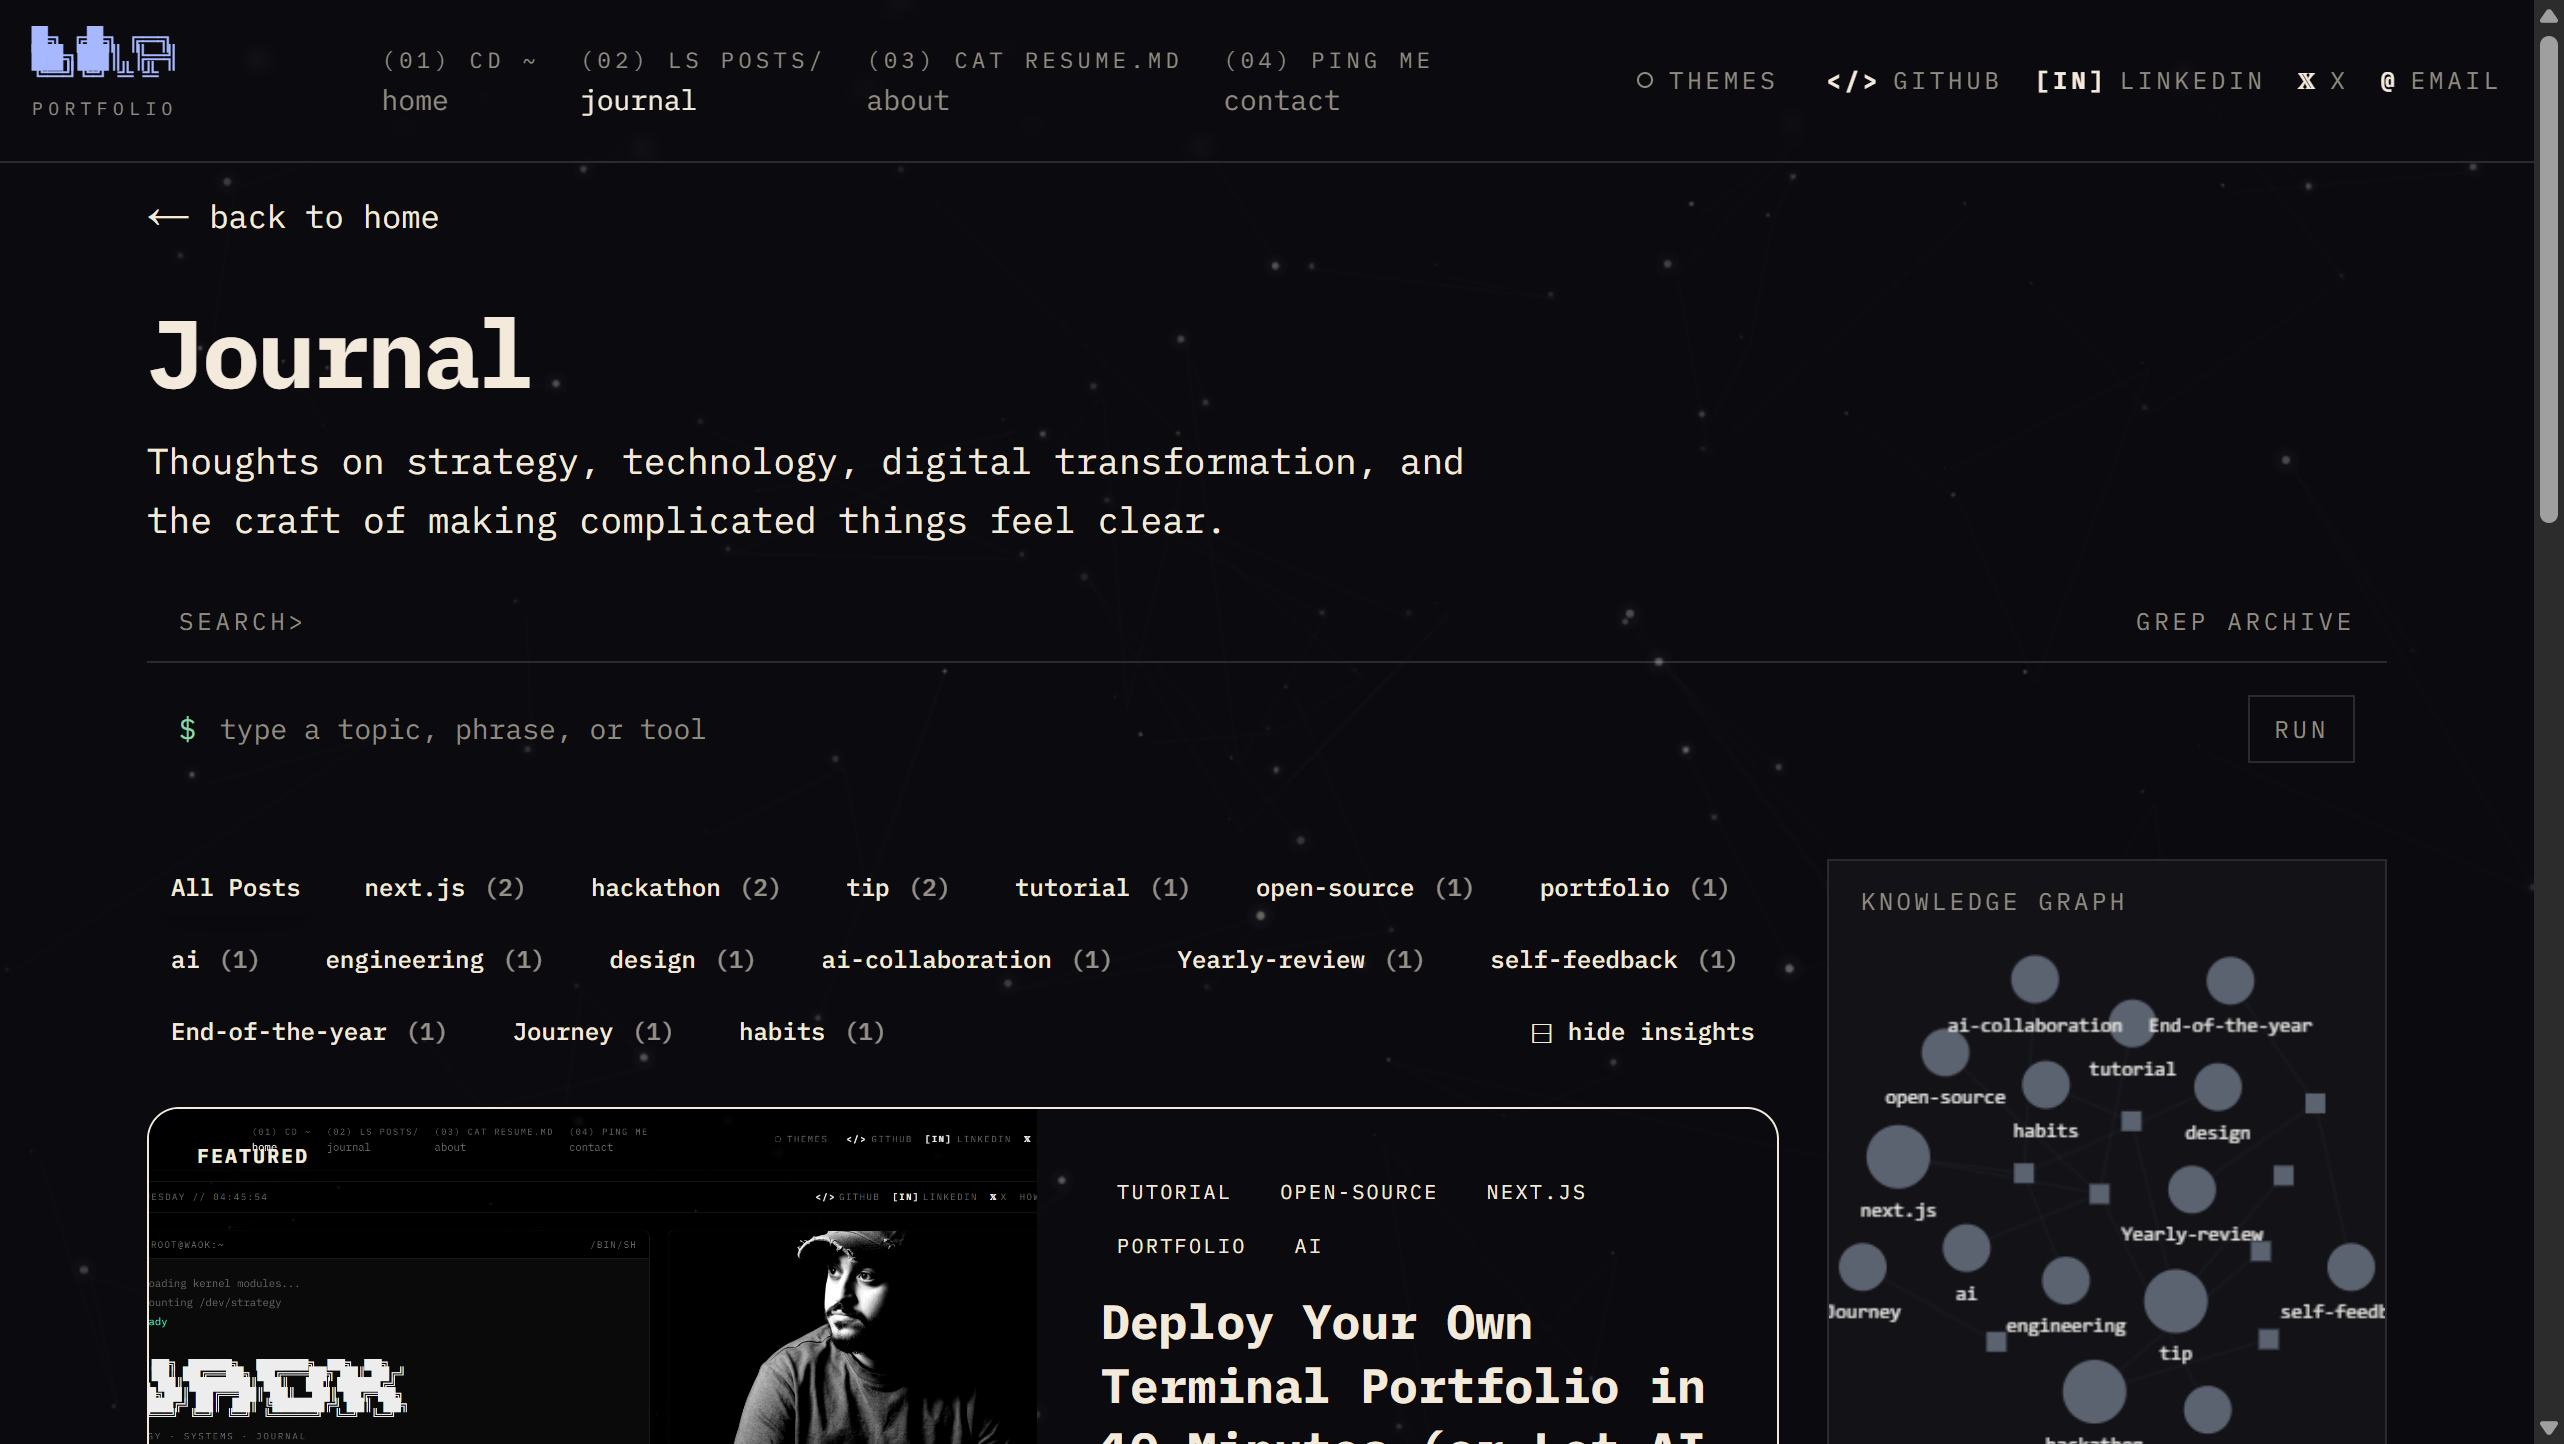Toggle the next.js (2) filter tag

(443, 888)
